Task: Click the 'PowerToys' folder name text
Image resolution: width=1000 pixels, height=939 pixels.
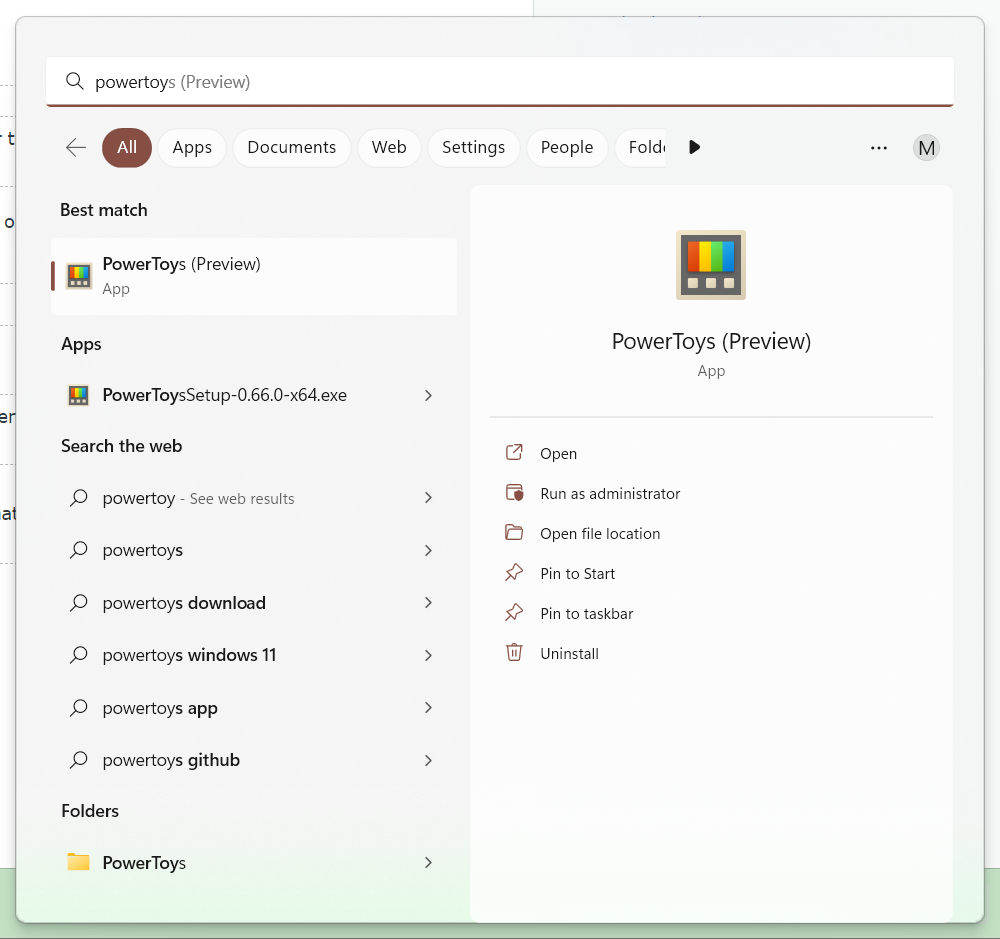Action: coord(144,863)
